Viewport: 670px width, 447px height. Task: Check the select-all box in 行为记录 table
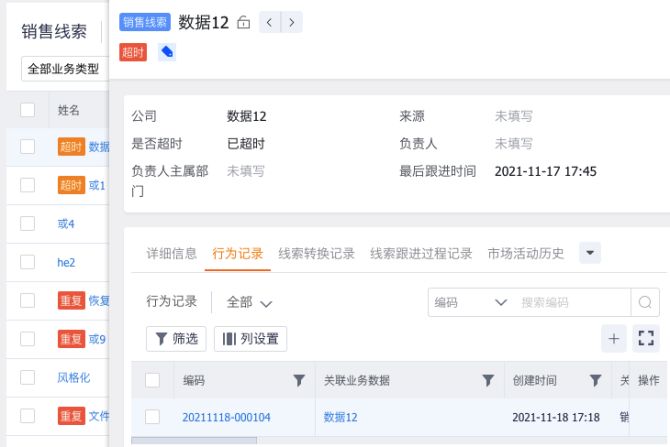pos(153,380)
